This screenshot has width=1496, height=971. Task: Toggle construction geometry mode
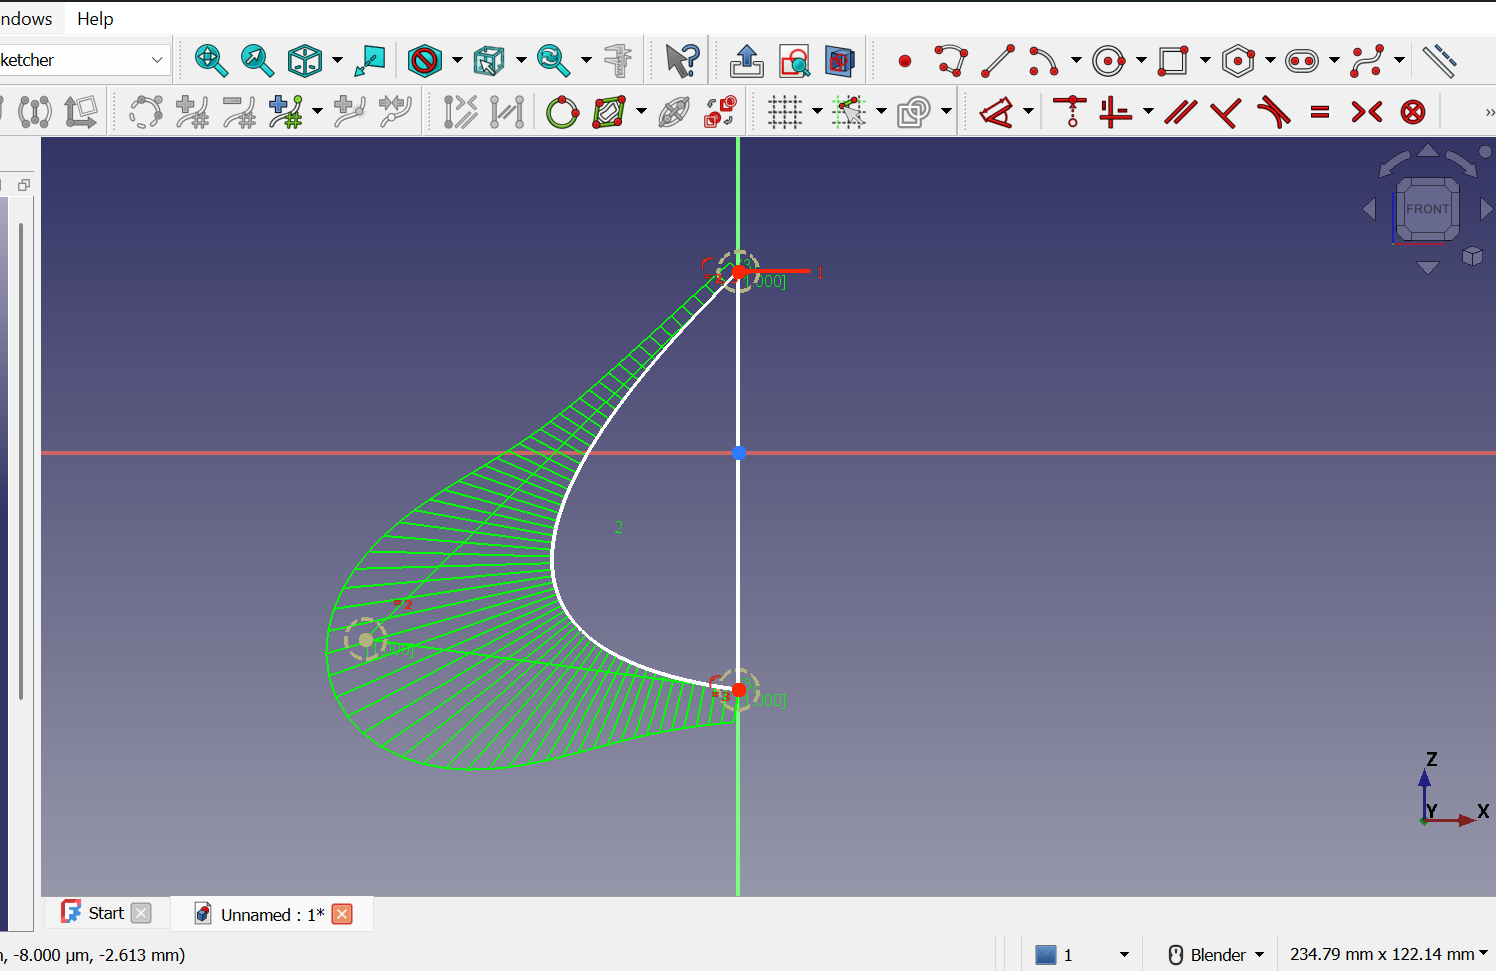click(911, 112)
